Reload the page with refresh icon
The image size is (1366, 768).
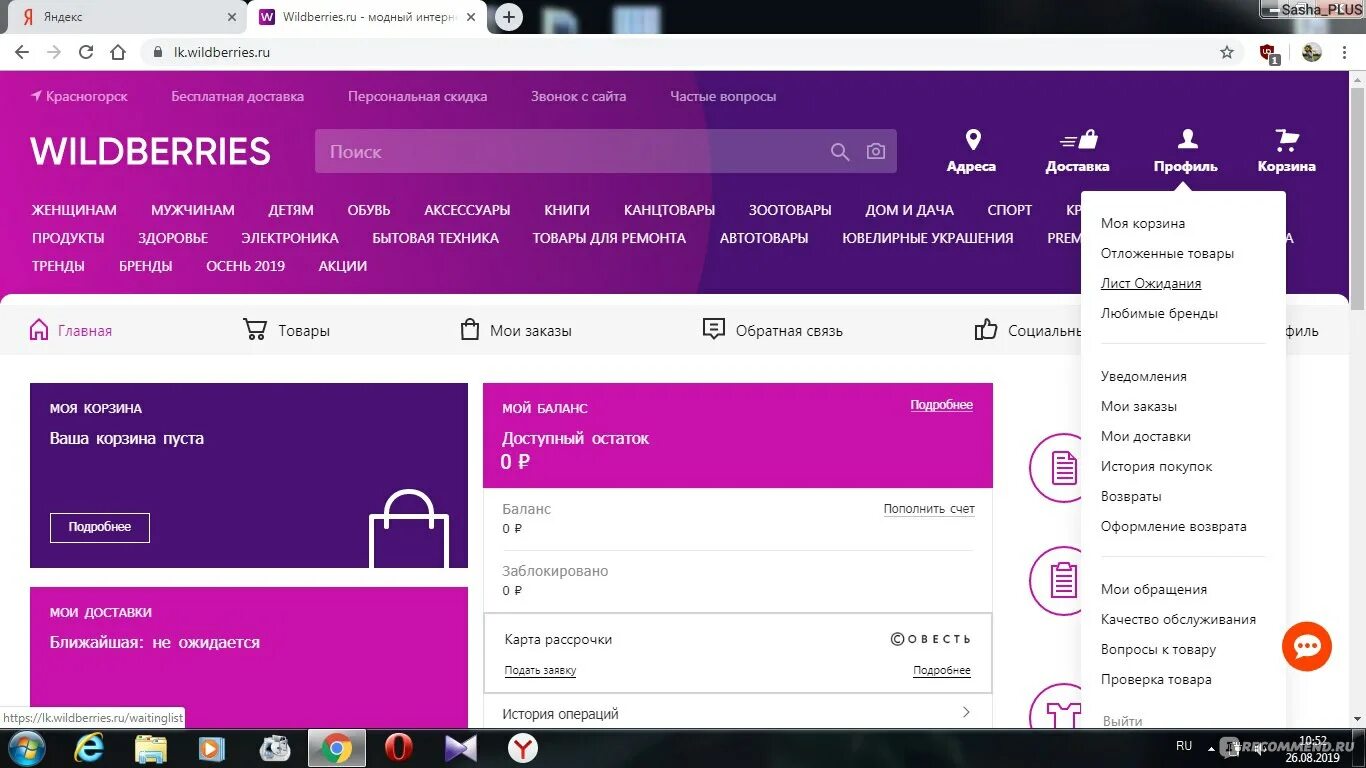point(86,52)
